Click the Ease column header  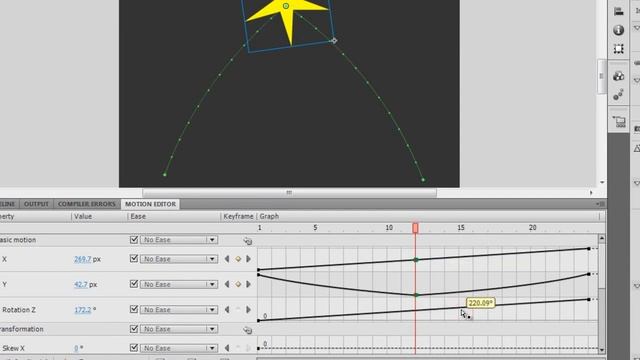pos(138,216)
